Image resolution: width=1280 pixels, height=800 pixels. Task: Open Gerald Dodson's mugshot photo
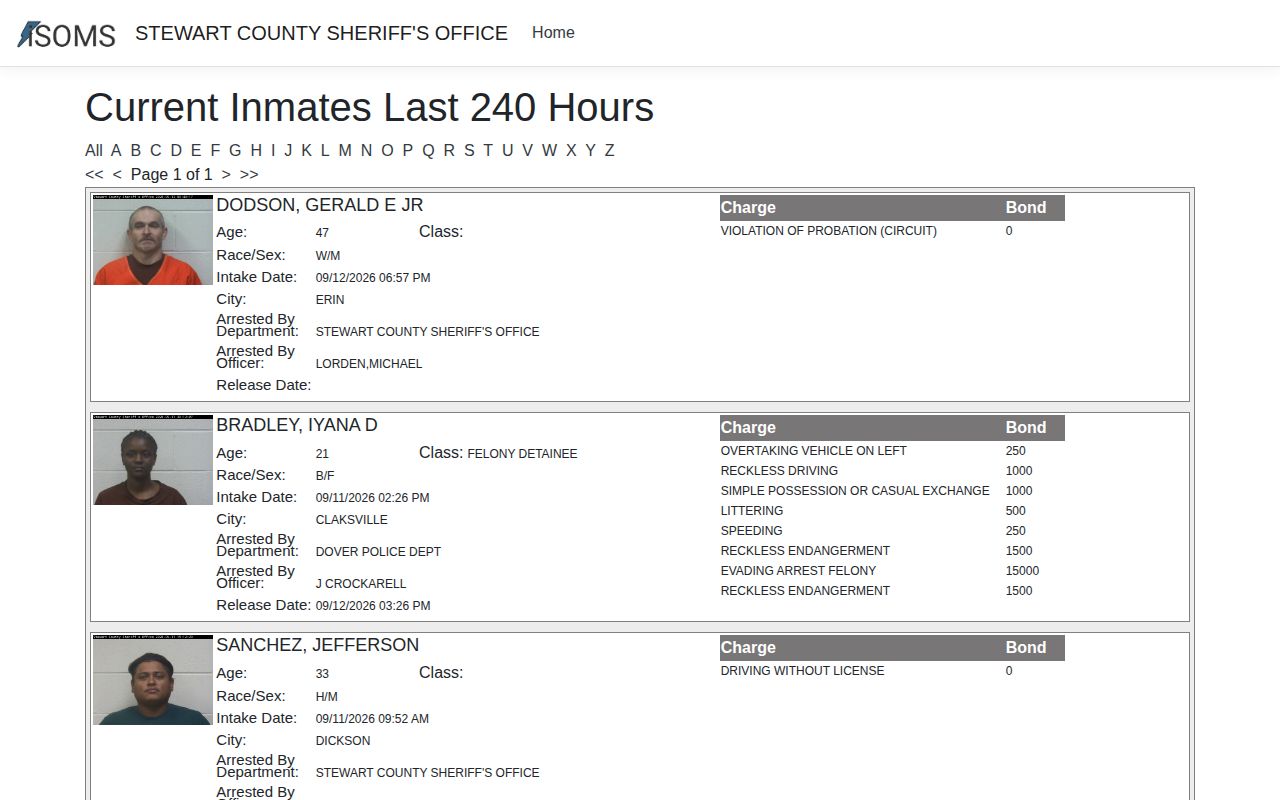click(153, 240)
